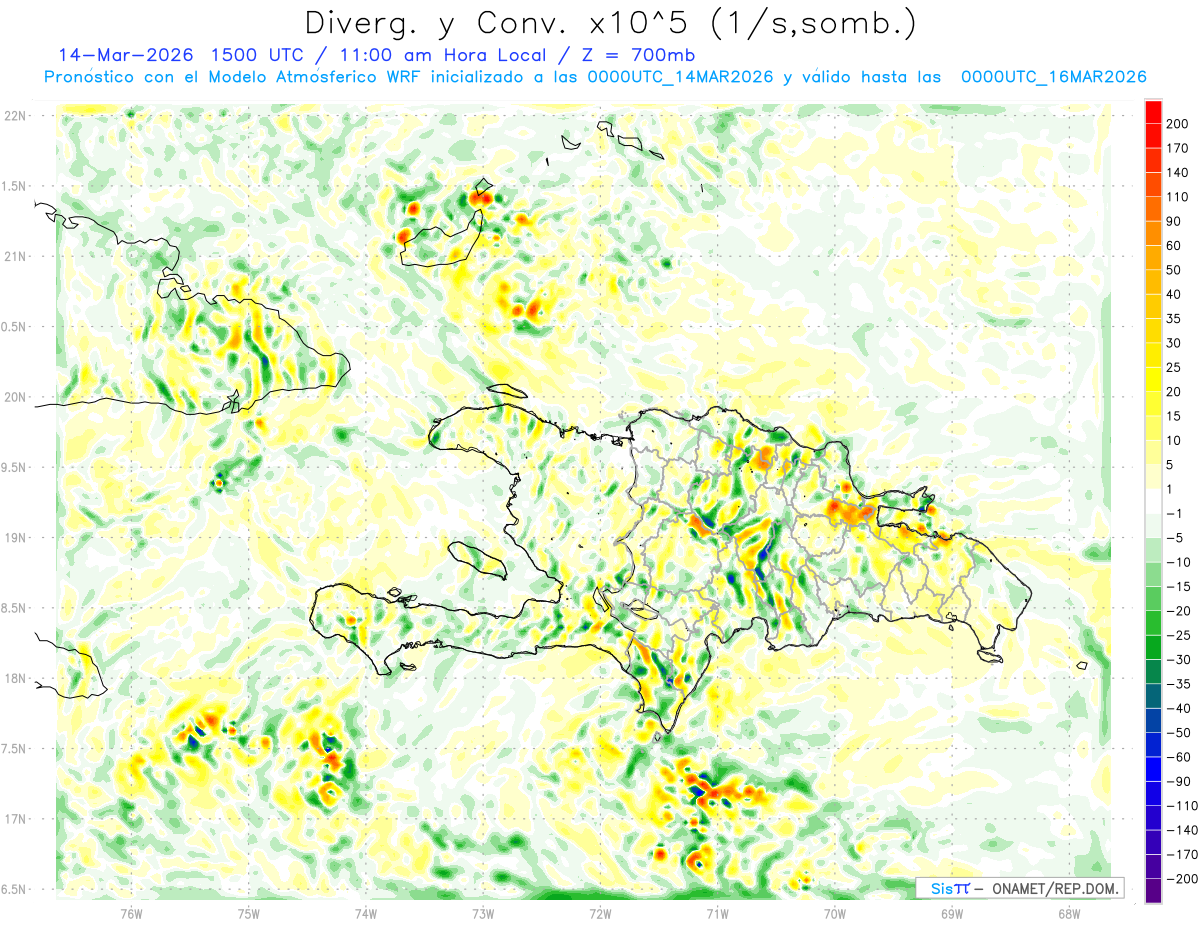
Task: Click the longitude label "70W"
Action: click(x=834, y=913)
